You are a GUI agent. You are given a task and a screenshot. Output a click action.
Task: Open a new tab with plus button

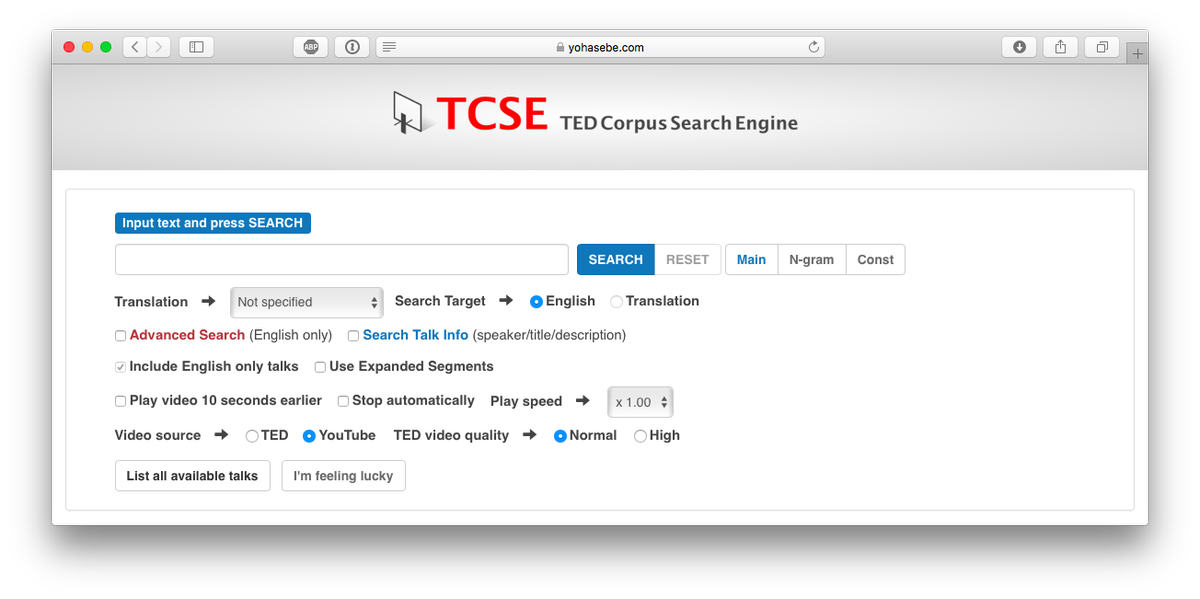pyautogui.click(x=1137, y=54)
